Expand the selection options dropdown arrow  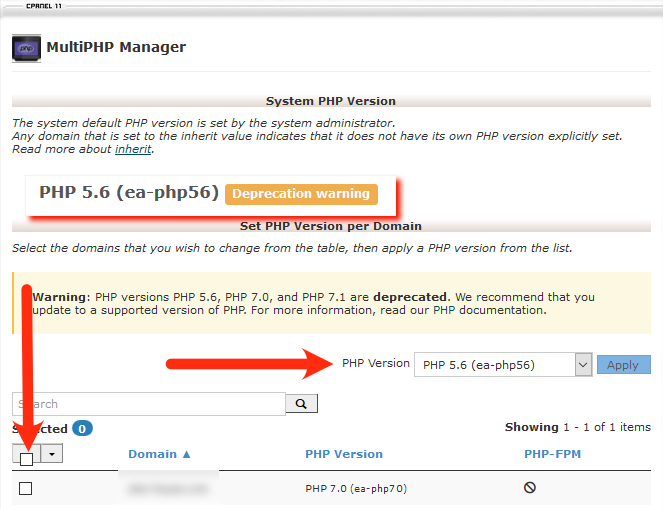click(x=52, y=454)
